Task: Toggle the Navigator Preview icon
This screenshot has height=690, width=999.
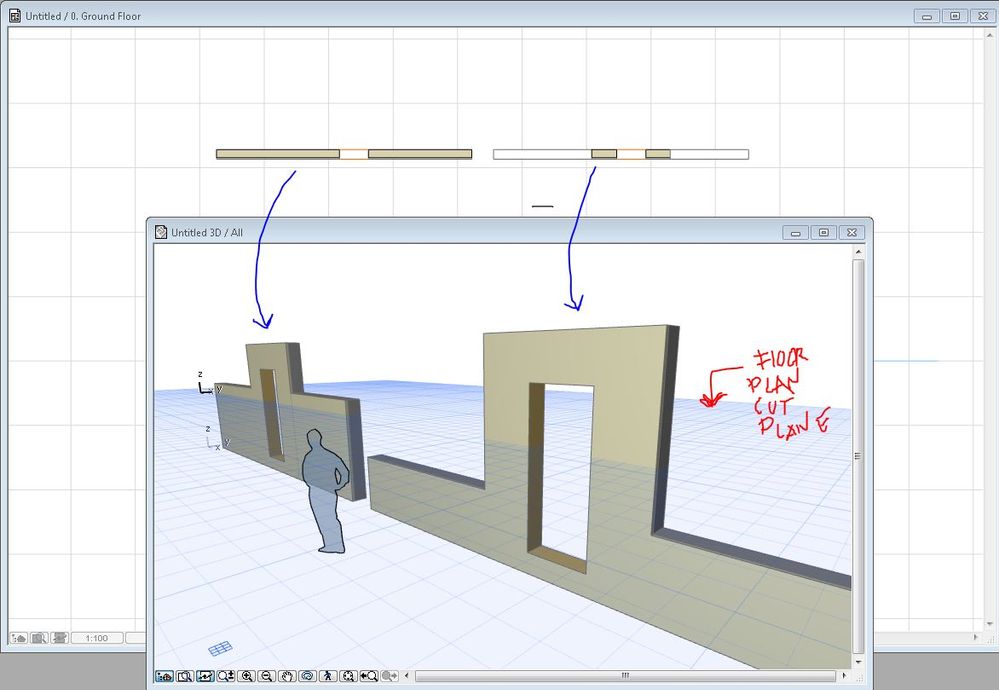Action: [x=185, y=677]
